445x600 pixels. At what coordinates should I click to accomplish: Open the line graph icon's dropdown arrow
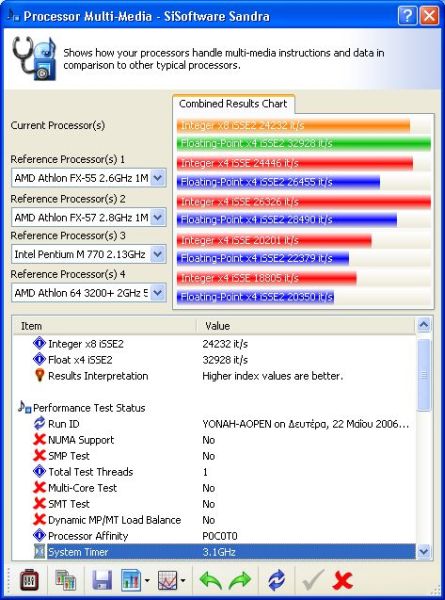(x=183, y=581)
